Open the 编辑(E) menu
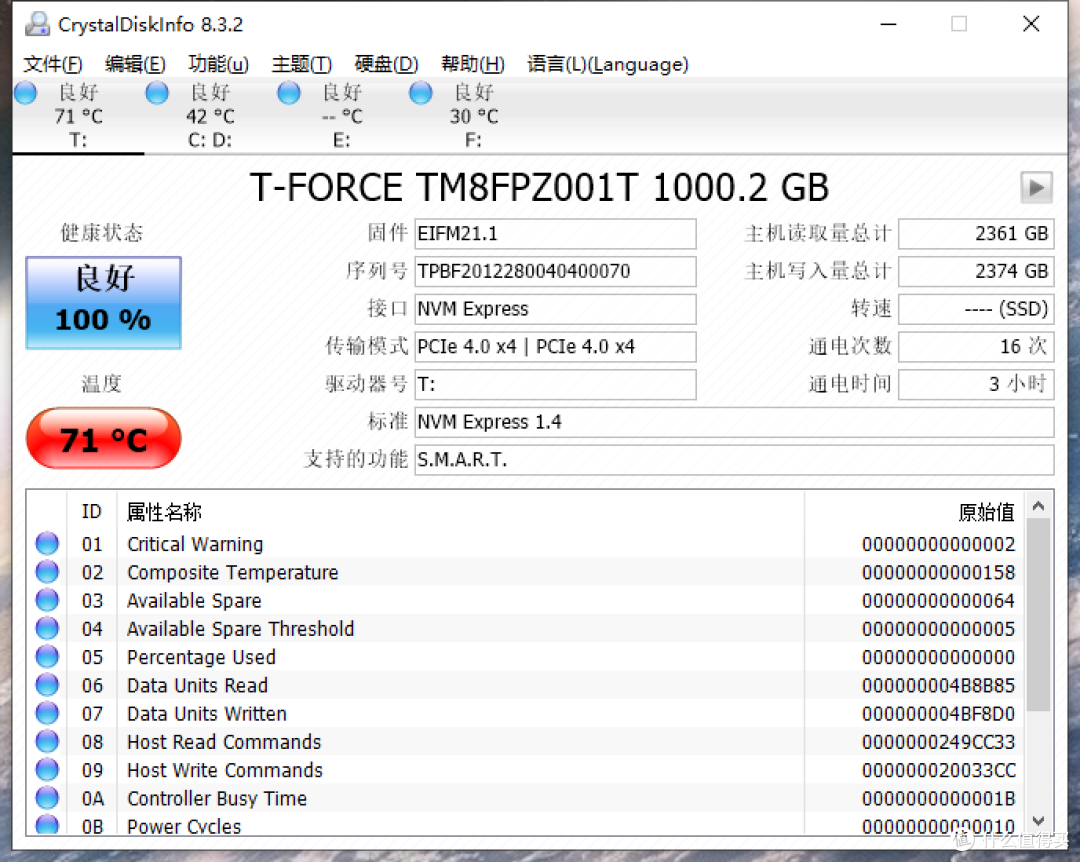Viewport: 1080px width, 862px height. pyautogui.click(x=135, y=64)
